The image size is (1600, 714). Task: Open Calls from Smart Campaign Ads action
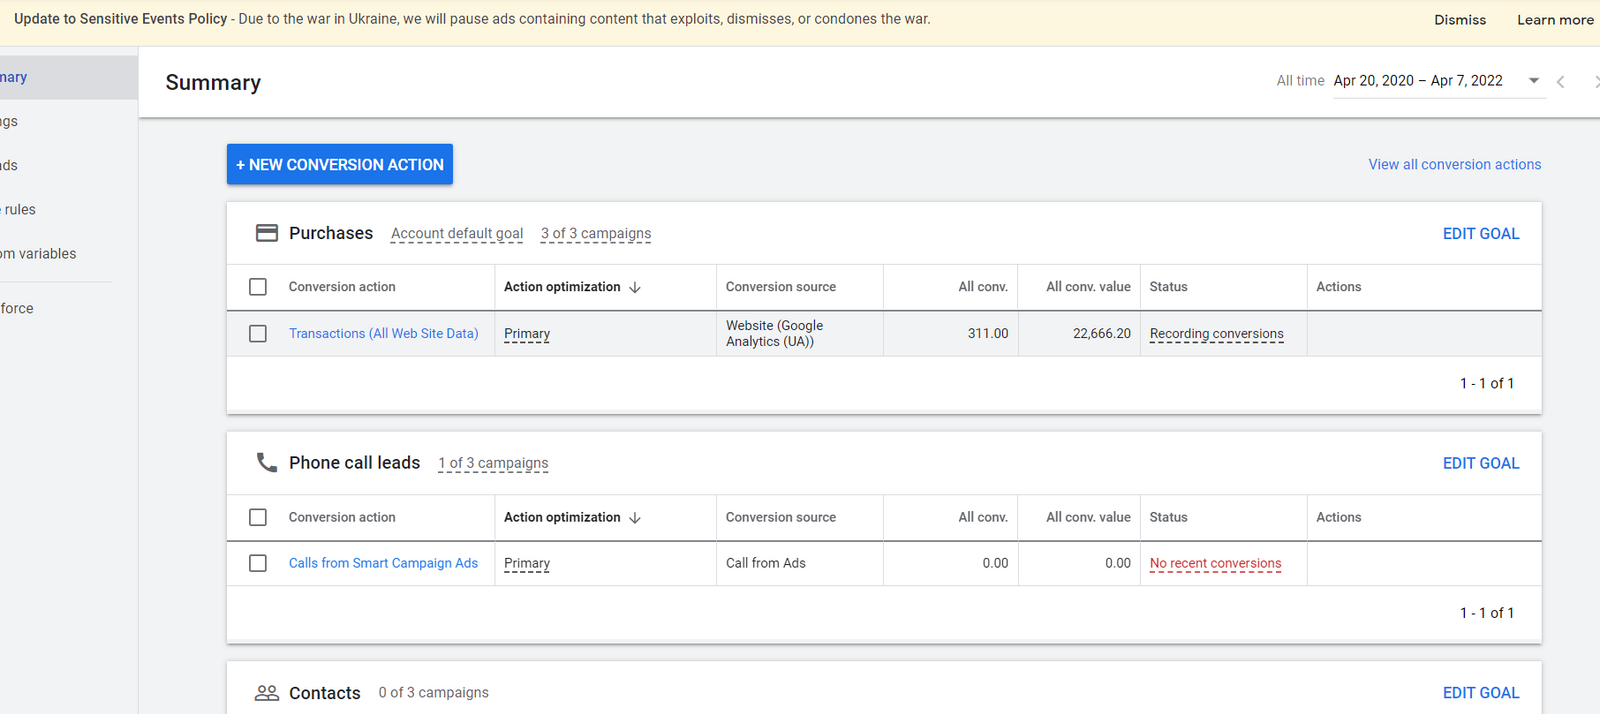(x=383, y=563)
